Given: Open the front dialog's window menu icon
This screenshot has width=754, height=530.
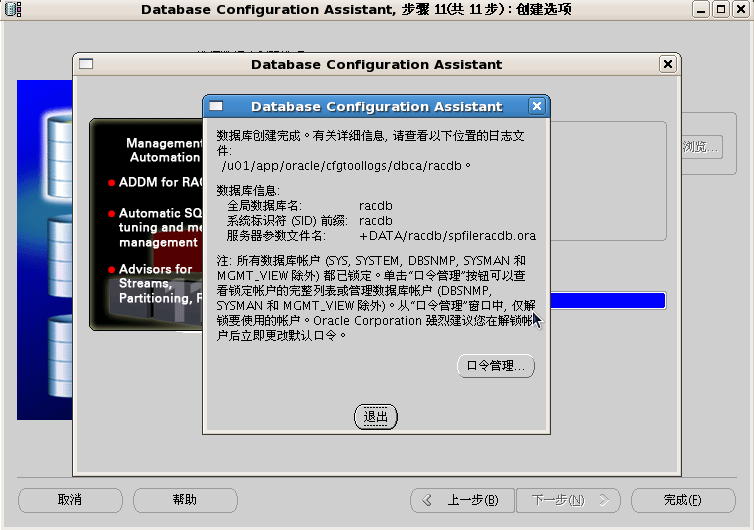Looking at the screenshot, I should point(216,106).
